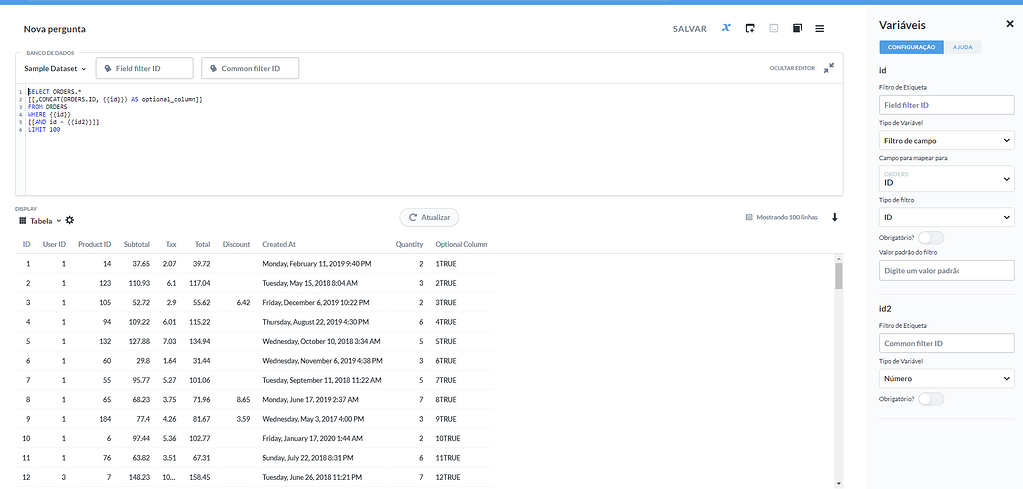Click the product ID cell 184
Image resolution: width=1023 pixels, height=489 pixels.
[105, 419]
